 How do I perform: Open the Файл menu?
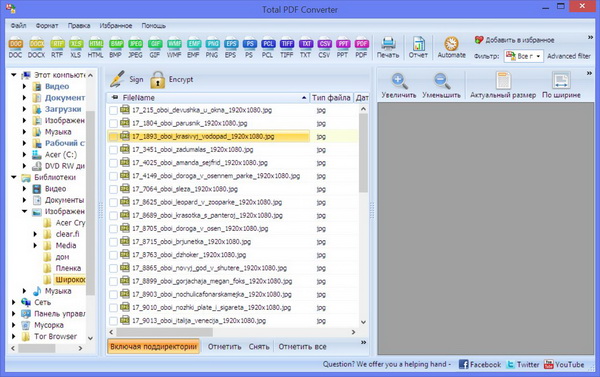click(x=18, y=26)
